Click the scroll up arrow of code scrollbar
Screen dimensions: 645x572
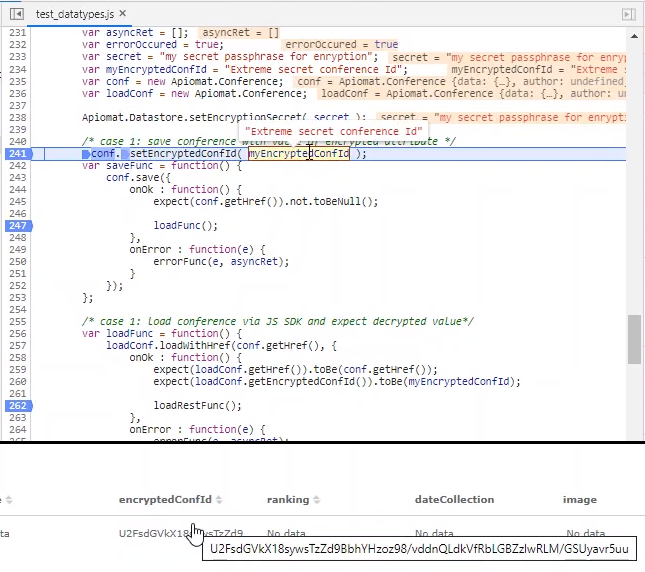tap(634, 36)
